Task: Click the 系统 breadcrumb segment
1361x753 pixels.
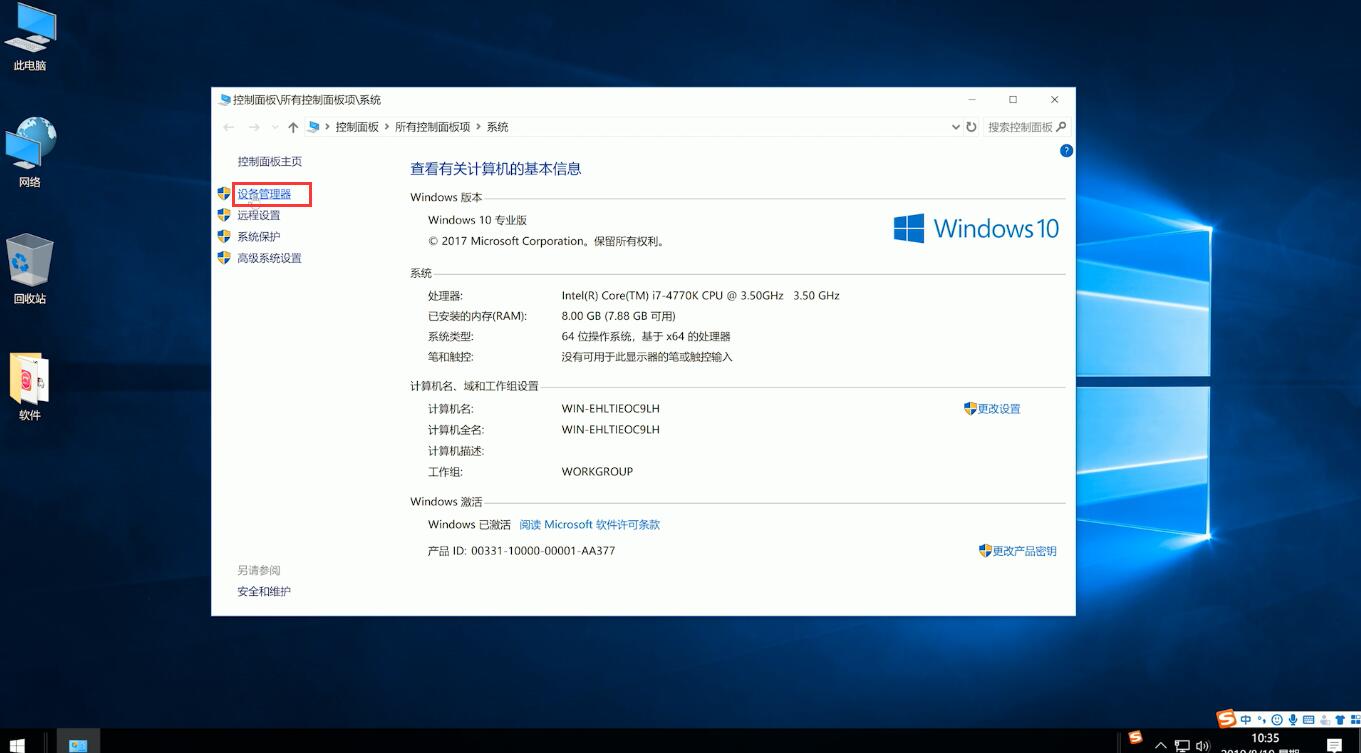Action: [497, 127]
